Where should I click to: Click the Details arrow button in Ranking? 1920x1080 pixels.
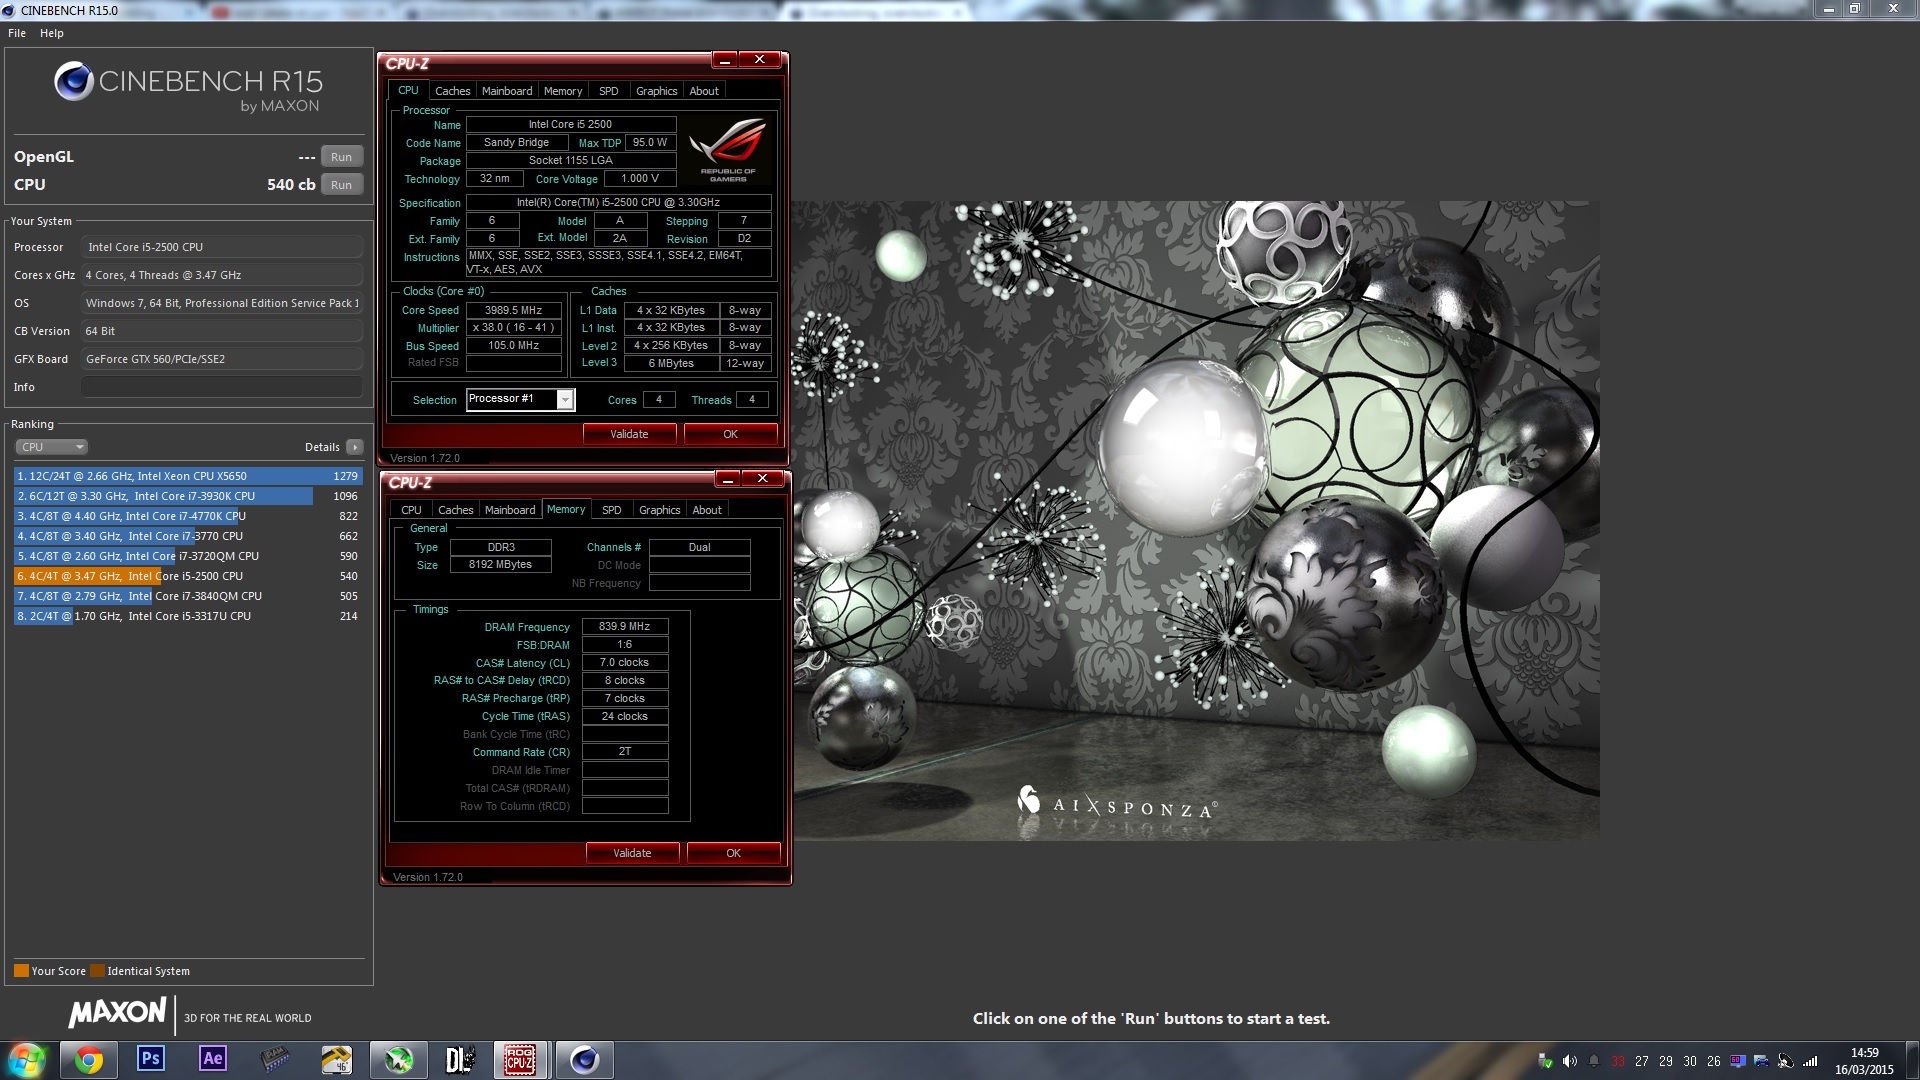[x=355, y=447]
